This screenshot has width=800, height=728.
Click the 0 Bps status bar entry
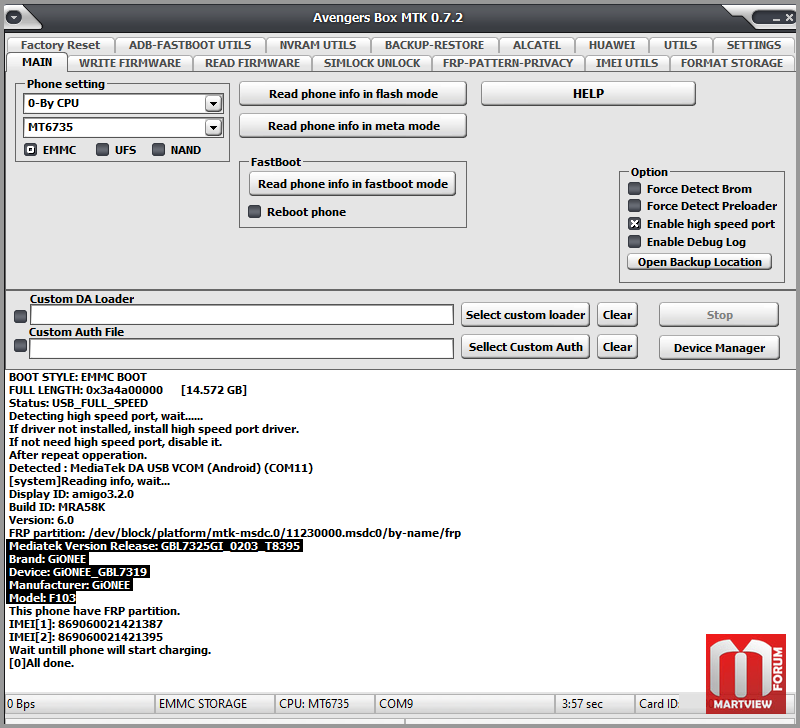[80, 704]
